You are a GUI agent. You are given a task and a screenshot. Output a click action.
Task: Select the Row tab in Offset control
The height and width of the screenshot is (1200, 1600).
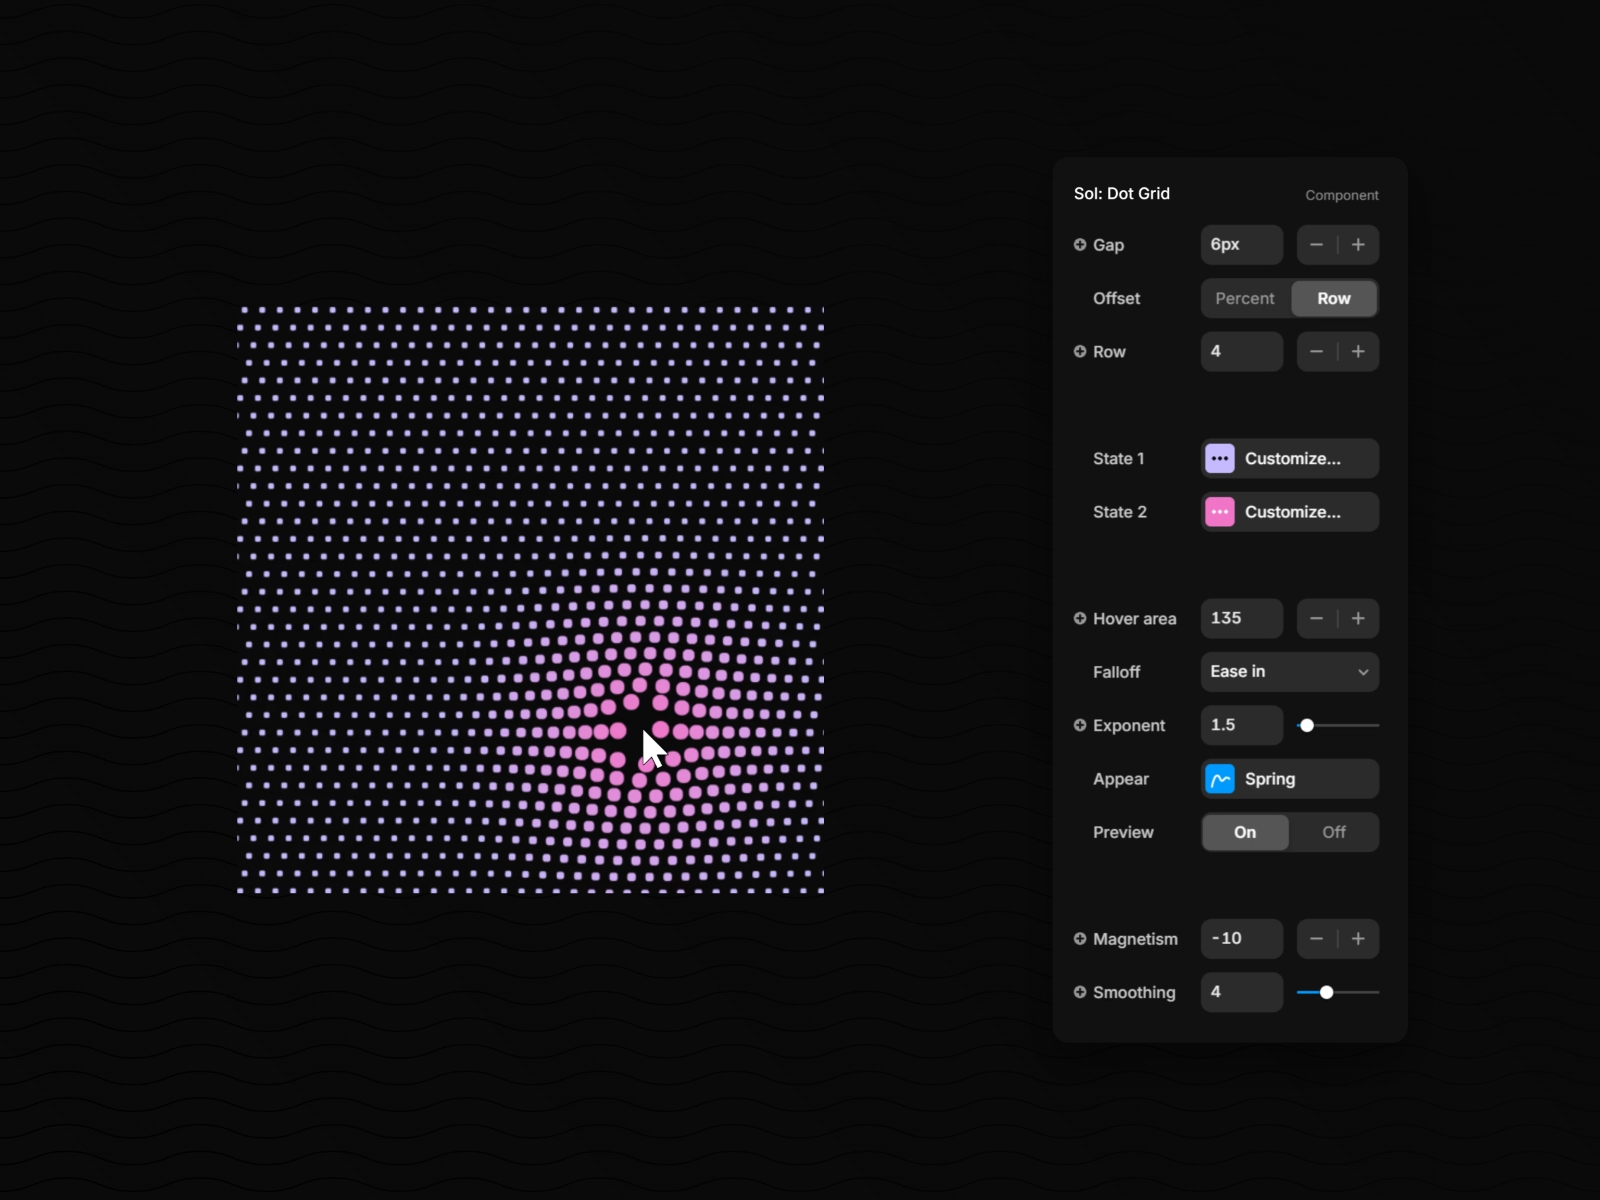1334,298
